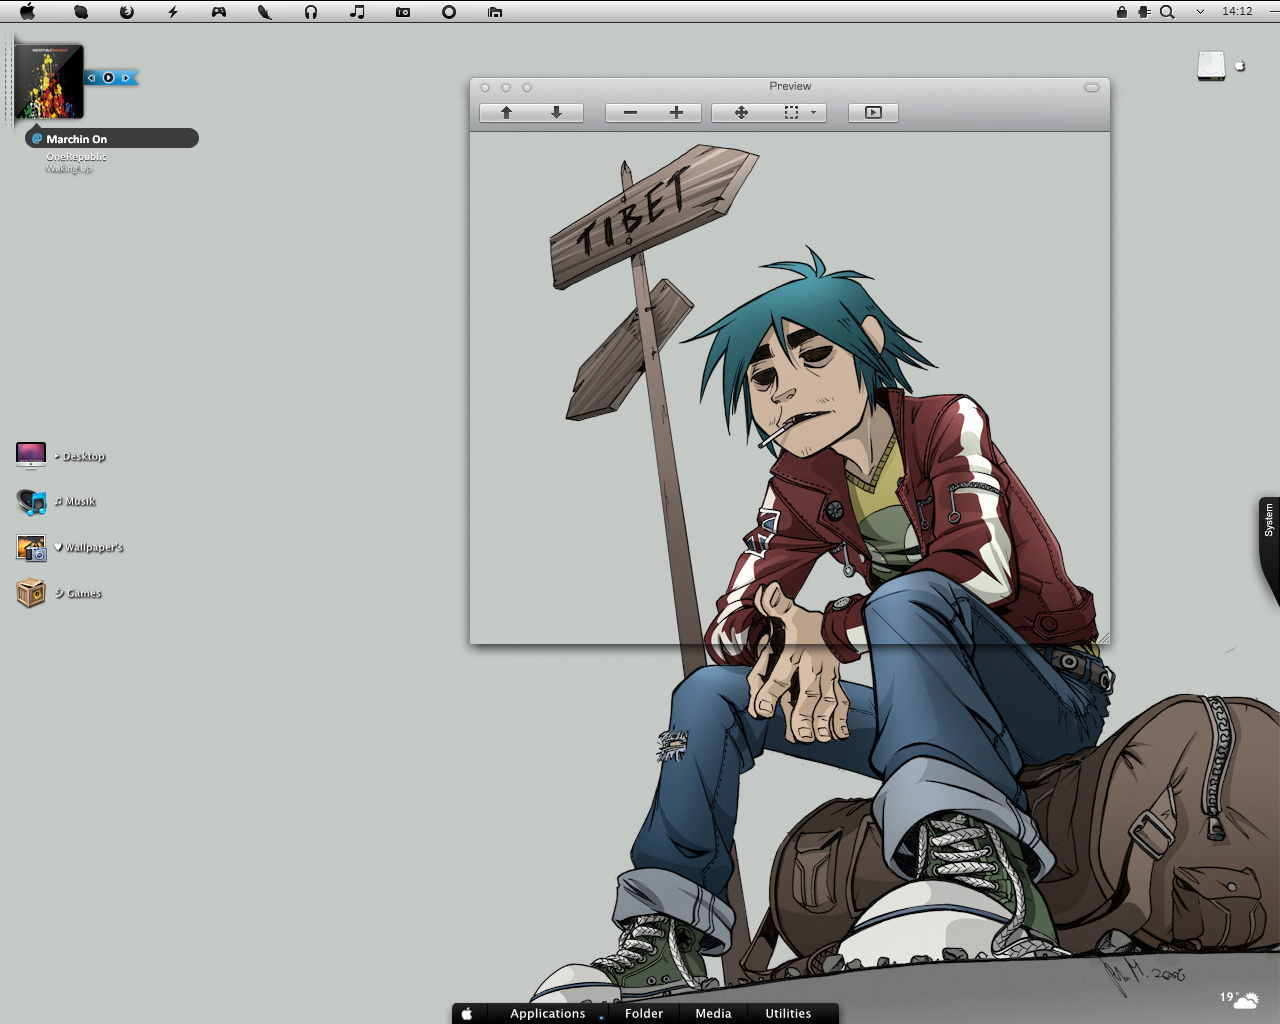Open the folder stack icon in top bar

(x=495, y=12)
